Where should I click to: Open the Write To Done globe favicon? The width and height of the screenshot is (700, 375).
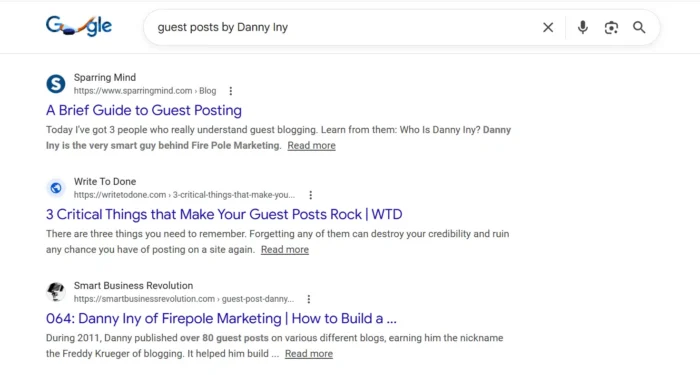click(x=56, y=188)
